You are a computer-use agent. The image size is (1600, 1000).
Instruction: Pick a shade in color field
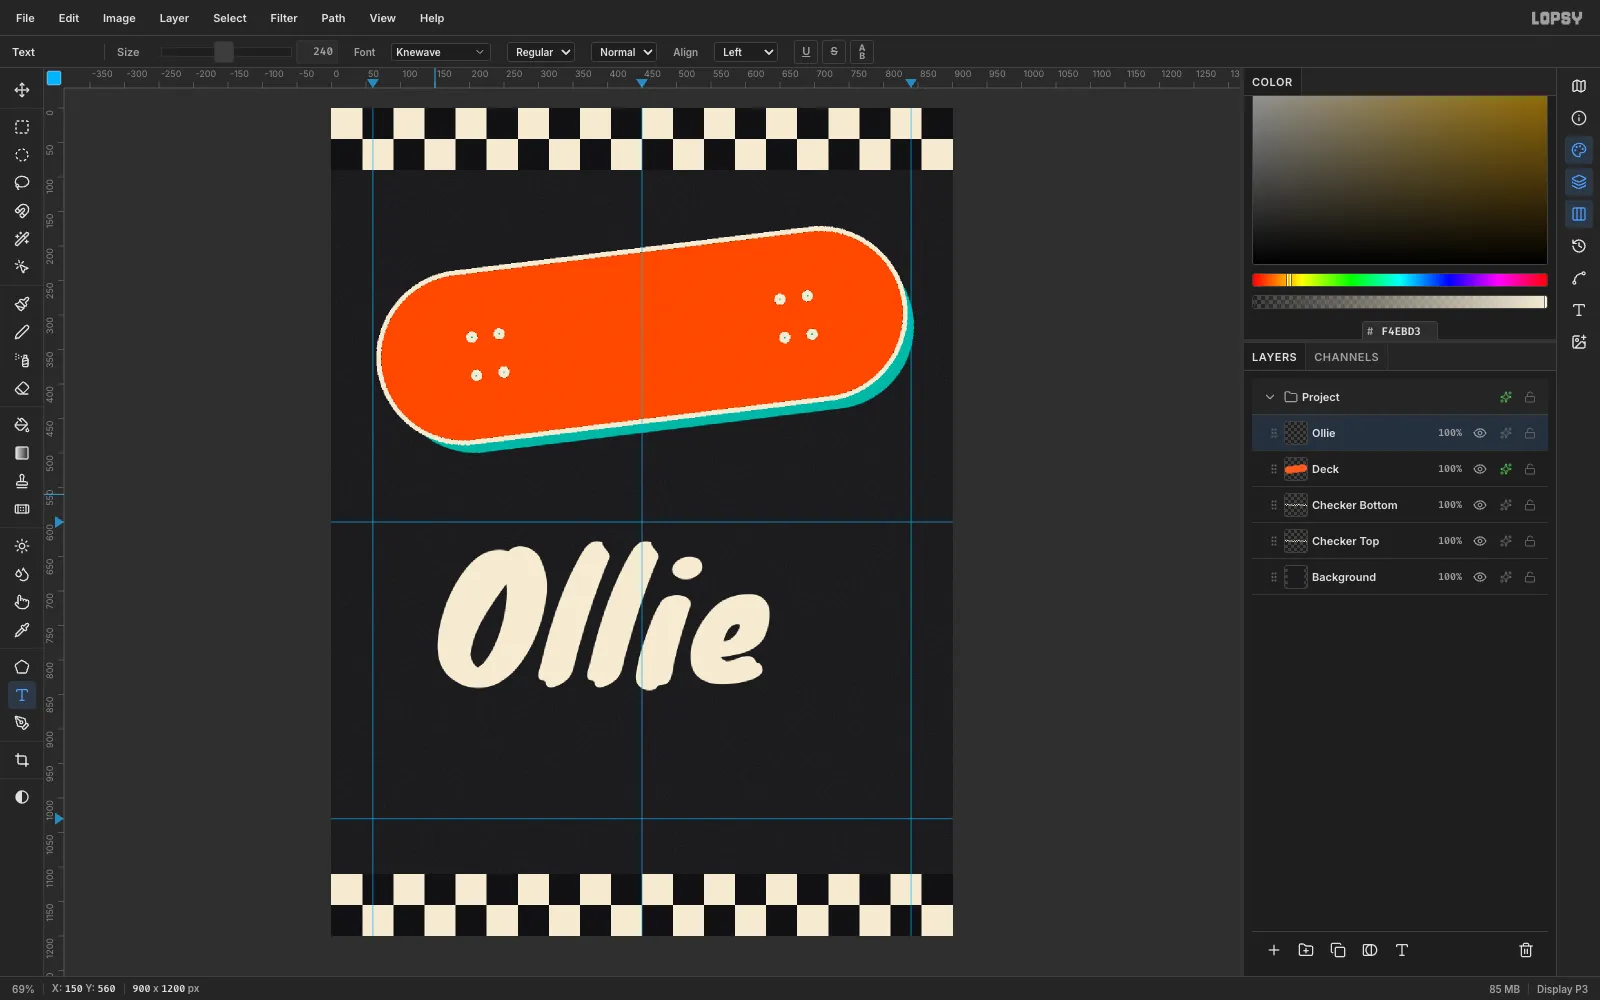click(1400, 180)
